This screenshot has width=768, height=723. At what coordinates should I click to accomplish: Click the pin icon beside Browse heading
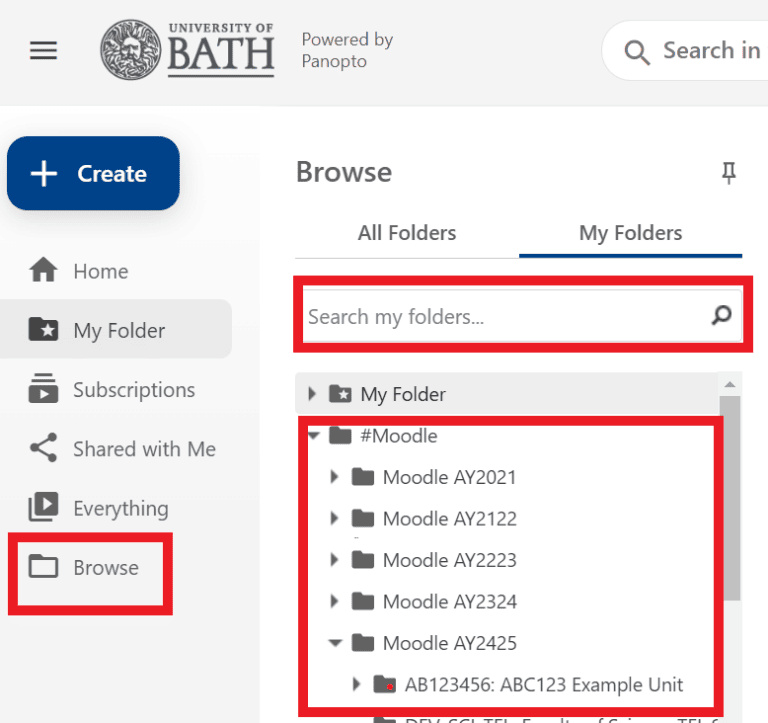[x=729, y=174]
